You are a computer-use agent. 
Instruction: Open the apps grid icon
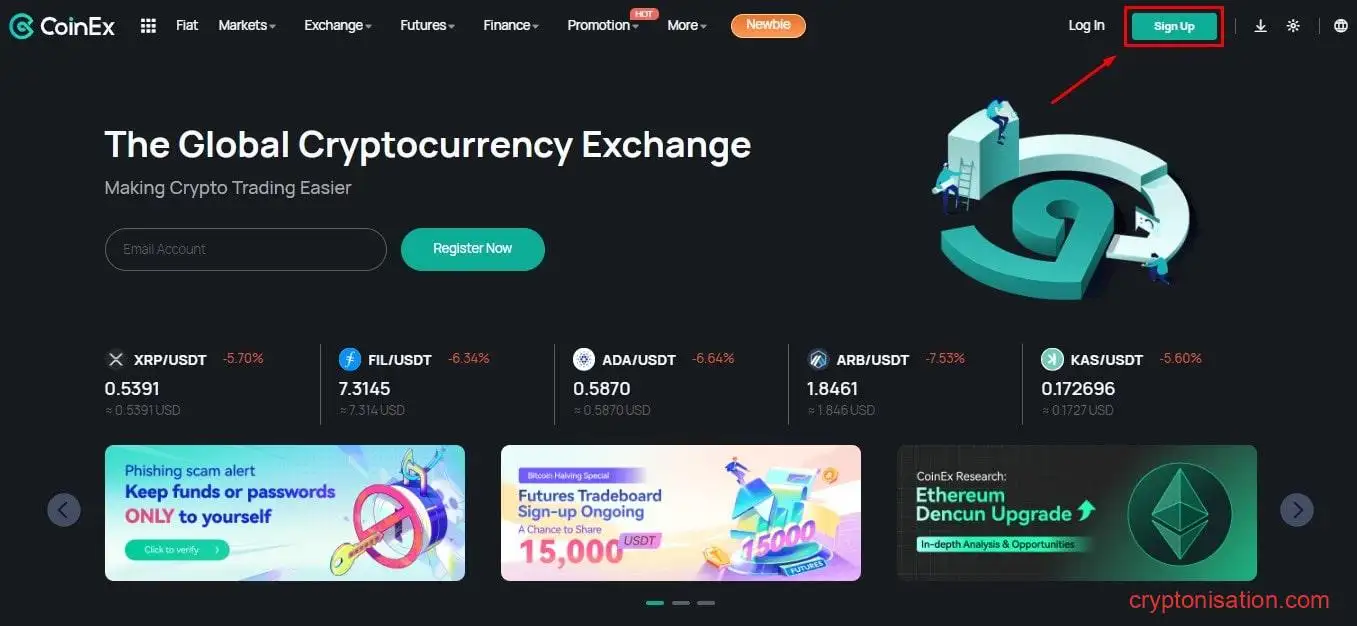click(148, 26)
